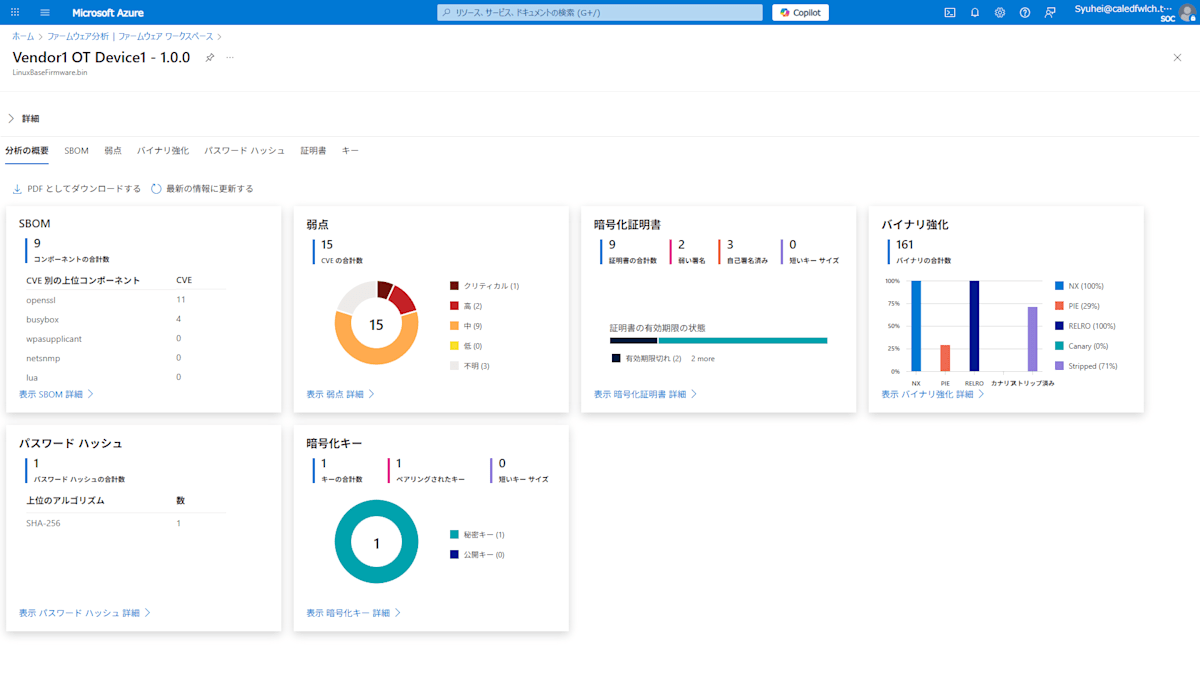Open the portal hamburger menu
This screenshot has width=1200, height=675.
45,12
